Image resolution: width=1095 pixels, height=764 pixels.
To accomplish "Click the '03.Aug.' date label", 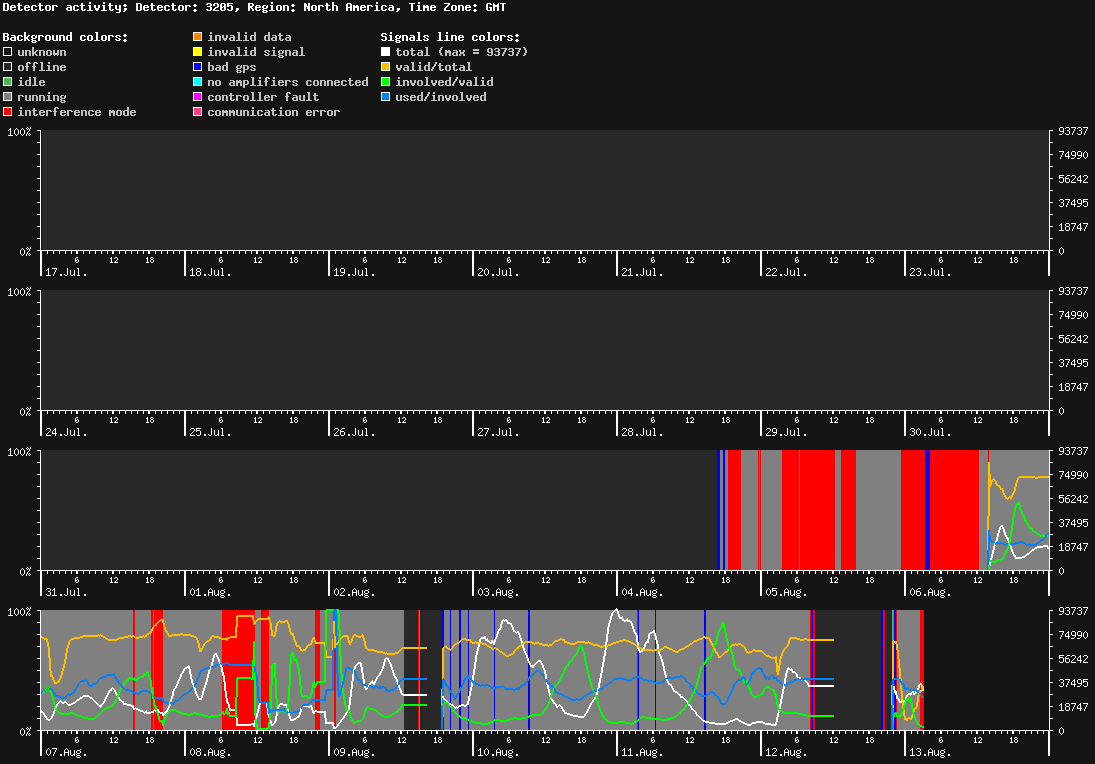I will (x=499, y=592).
